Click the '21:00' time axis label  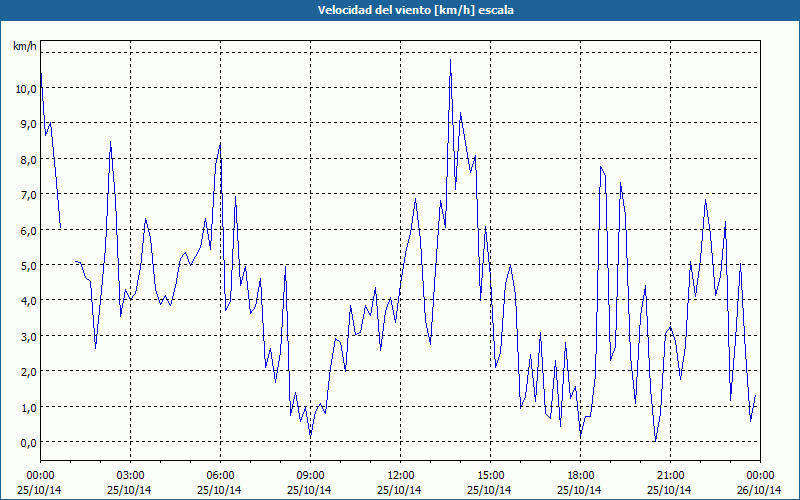(x=670, y=476)
